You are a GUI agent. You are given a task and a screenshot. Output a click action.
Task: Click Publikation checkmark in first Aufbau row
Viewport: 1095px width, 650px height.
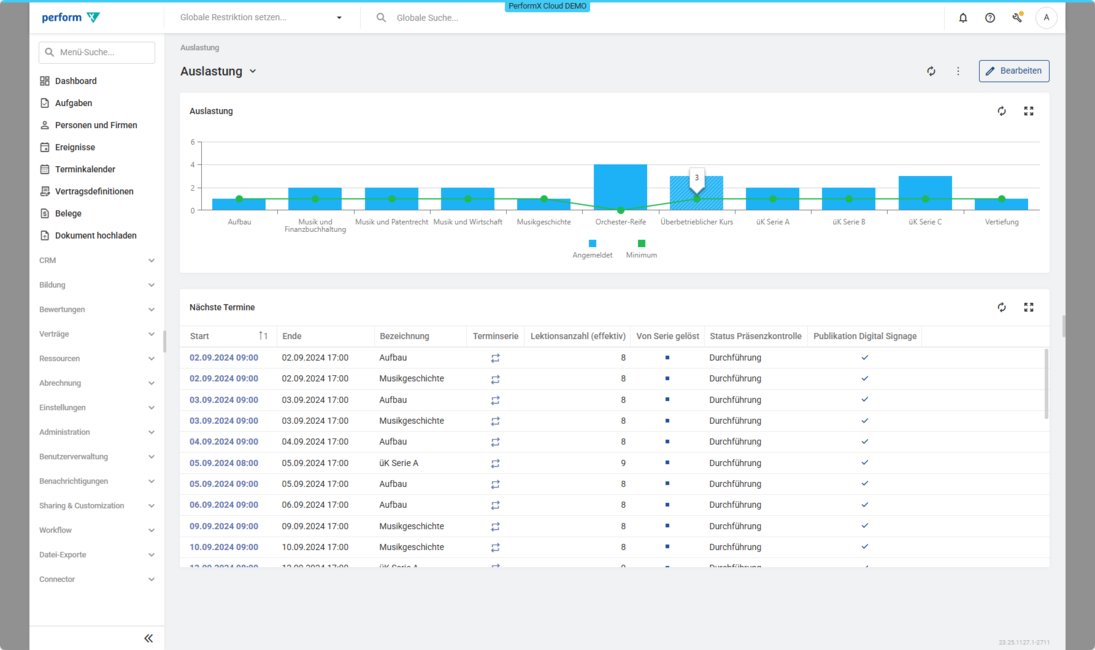tap(865, 357)
